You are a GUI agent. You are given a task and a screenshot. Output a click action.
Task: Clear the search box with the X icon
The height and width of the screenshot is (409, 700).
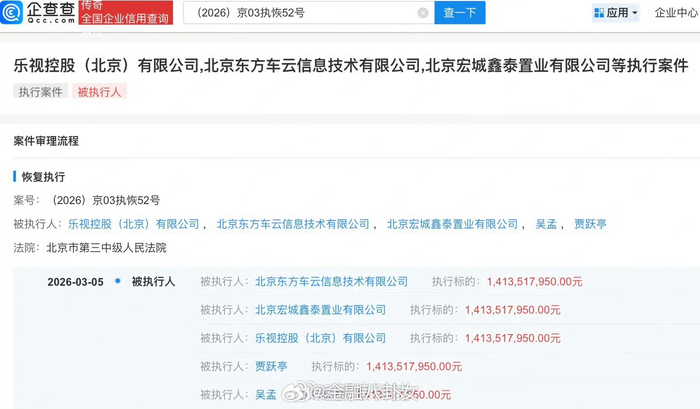(423, 13)
